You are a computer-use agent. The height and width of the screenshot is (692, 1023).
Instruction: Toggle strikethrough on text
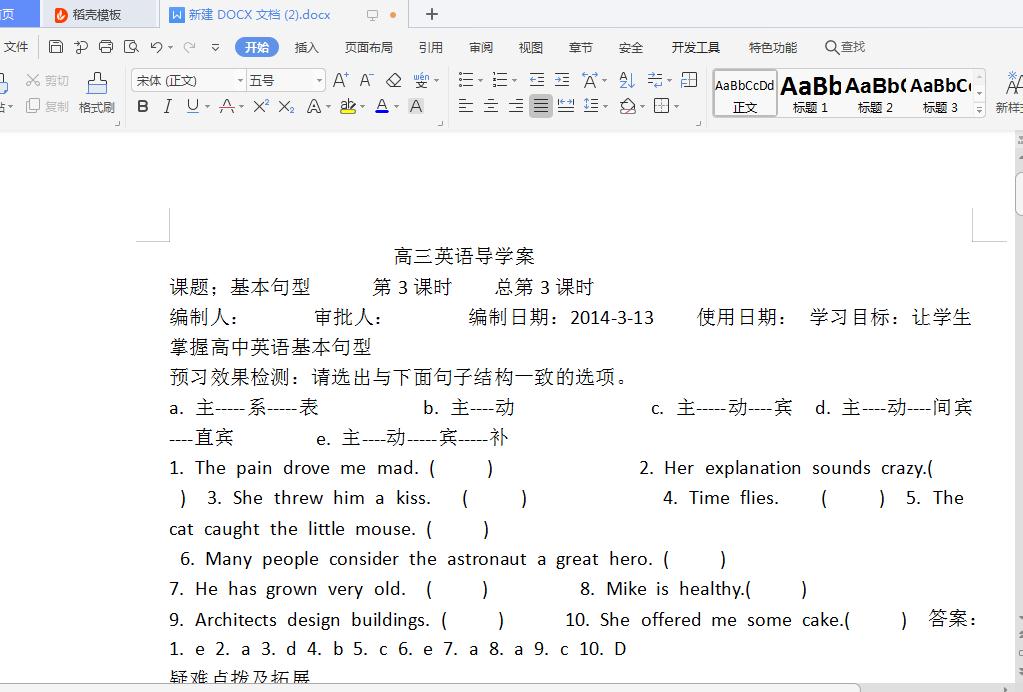pyautogui.click(x=227, y=106)
